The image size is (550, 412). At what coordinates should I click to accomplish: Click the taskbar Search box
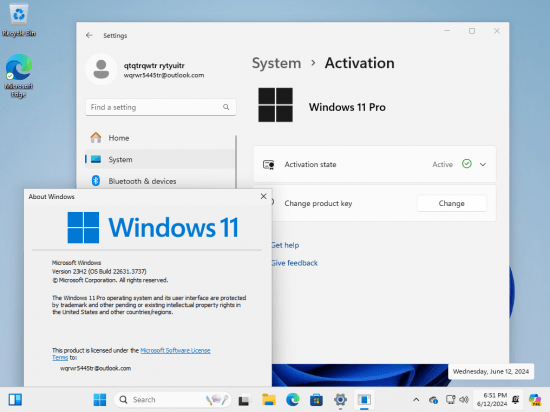(x=172, y=400)
